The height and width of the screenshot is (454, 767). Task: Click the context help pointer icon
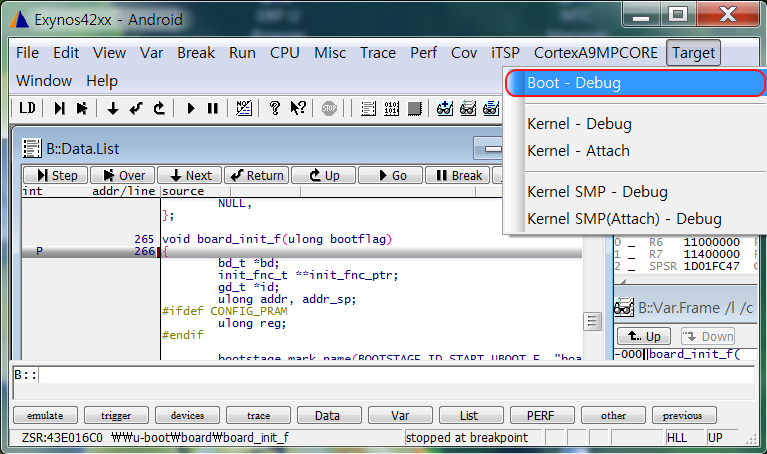(297, 108)
